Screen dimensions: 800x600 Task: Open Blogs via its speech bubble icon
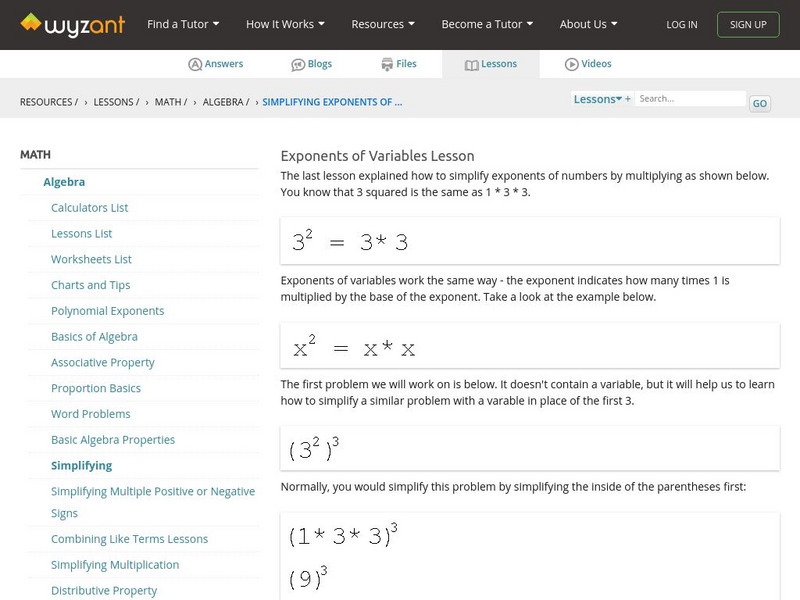tap(298, 64)
